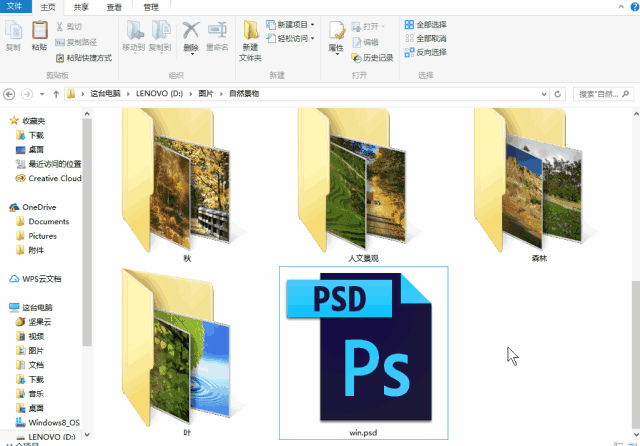
Task: Click 粘贴快捷方式 (Paste shortcut)
Action: (x=84, y=58)
